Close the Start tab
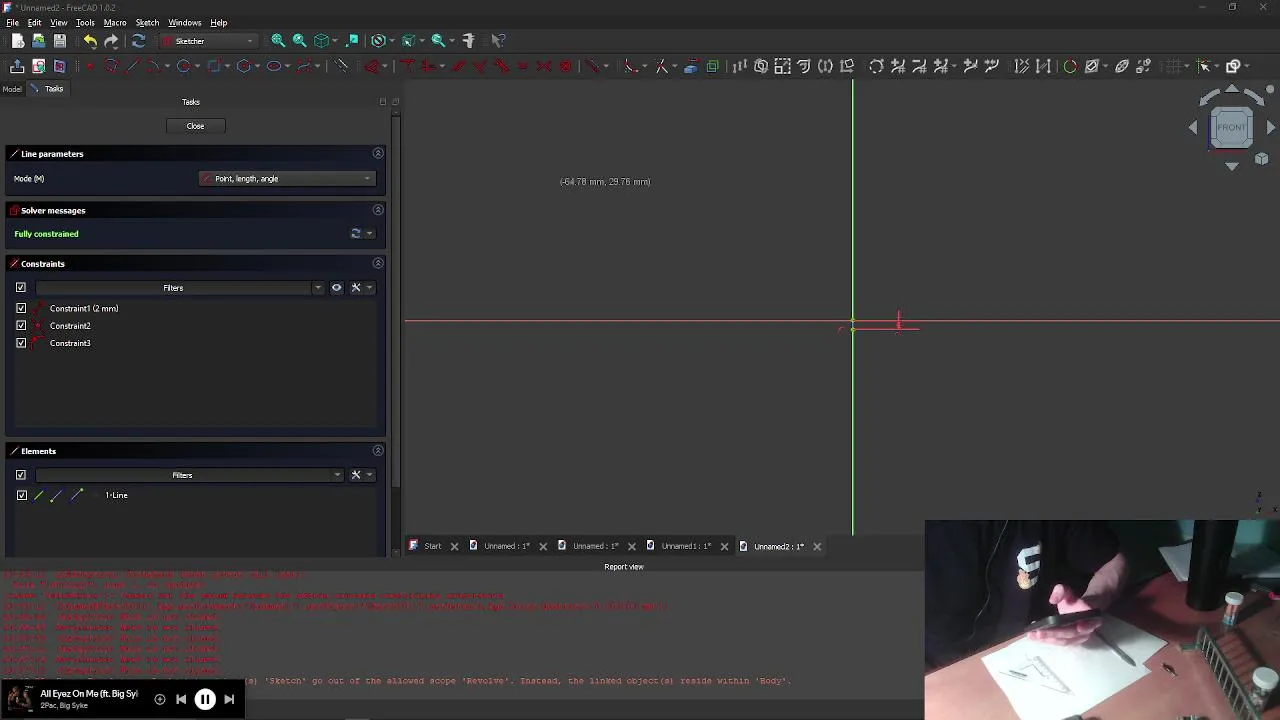The image size is (1280, 720). (454, 546)
